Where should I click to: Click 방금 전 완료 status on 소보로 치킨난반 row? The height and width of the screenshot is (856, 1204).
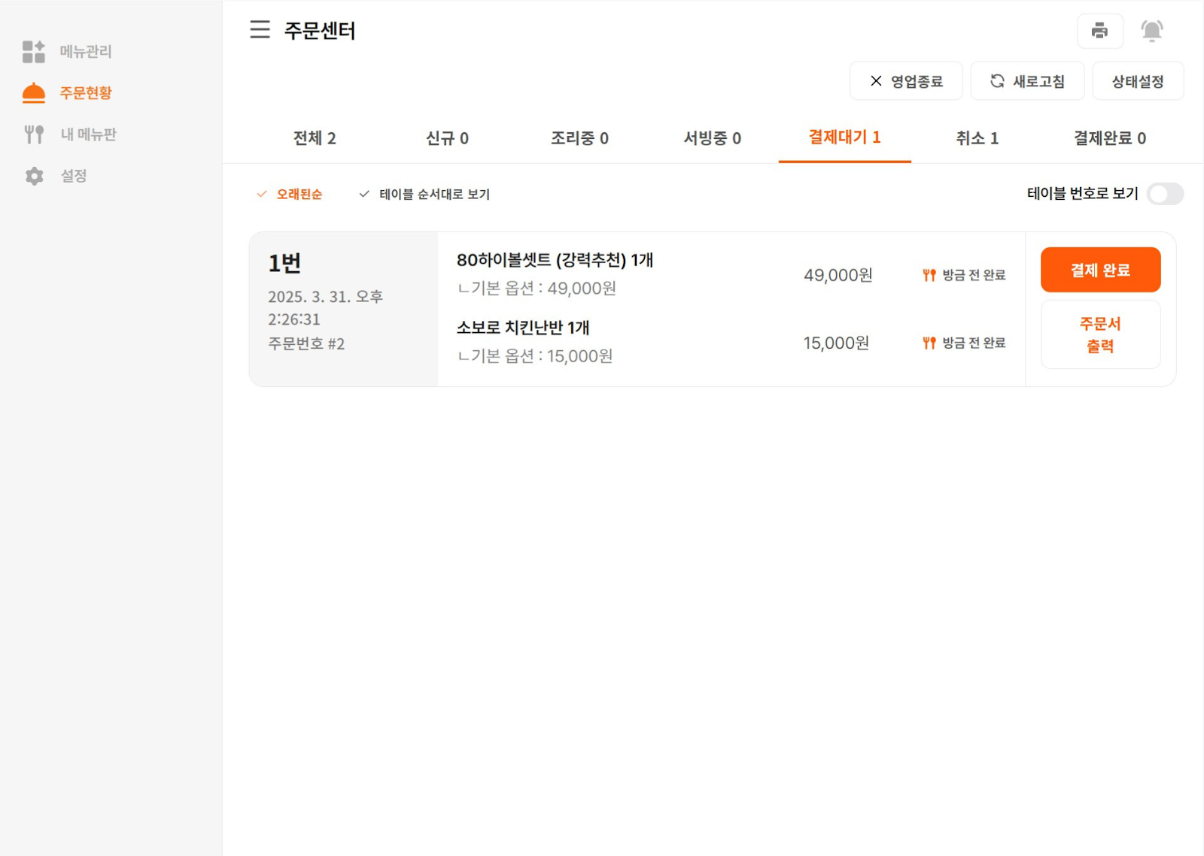coord(974,343)
